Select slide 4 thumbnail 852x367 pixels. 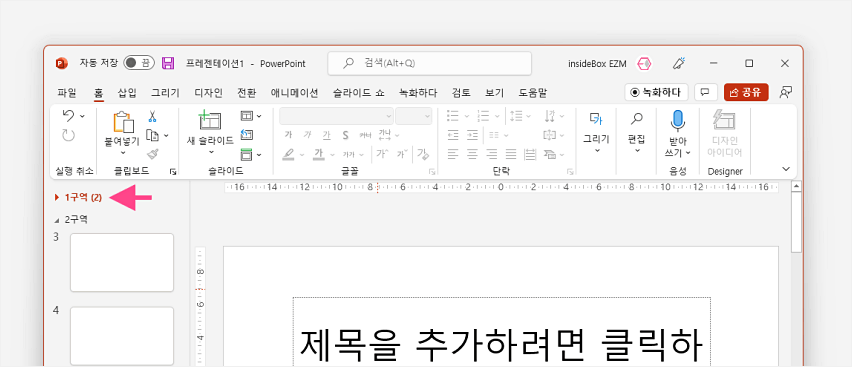122,336
